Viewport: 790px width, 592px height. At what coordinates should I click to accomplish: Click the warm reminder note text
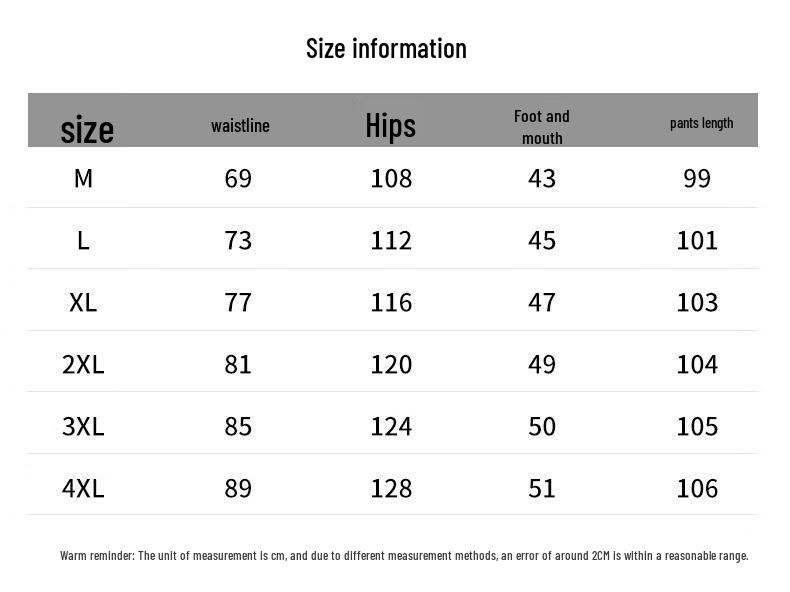[404, 556]
